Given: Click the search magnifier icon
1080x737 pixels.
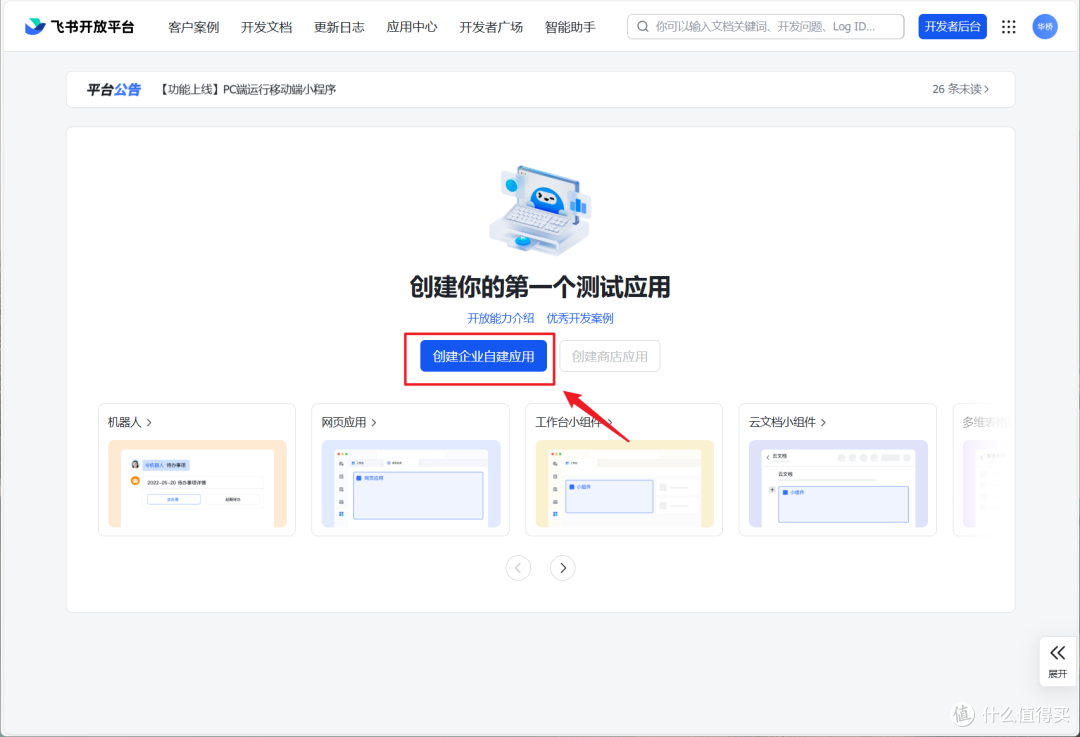Looking at the screenshot, I should click(643, 27).
